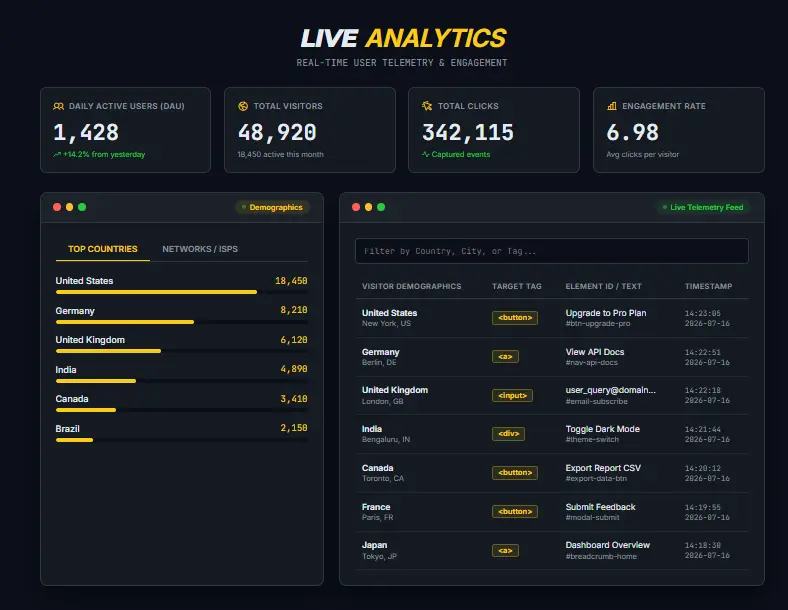Screen dimensions: 788x610
Task: Click 'Export Report CSV' entry
Action: coord(603,468)
